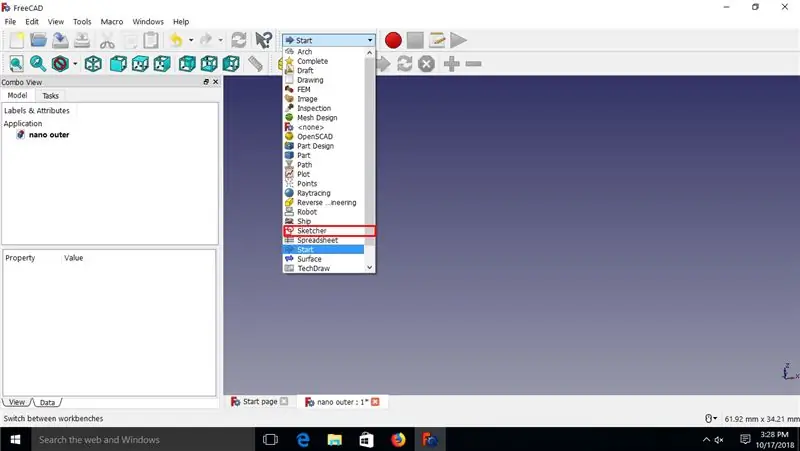Click Search the web and Windows box
Image resolution: width=800 pixels, height=451 pixels.
[x=143, y=439]
